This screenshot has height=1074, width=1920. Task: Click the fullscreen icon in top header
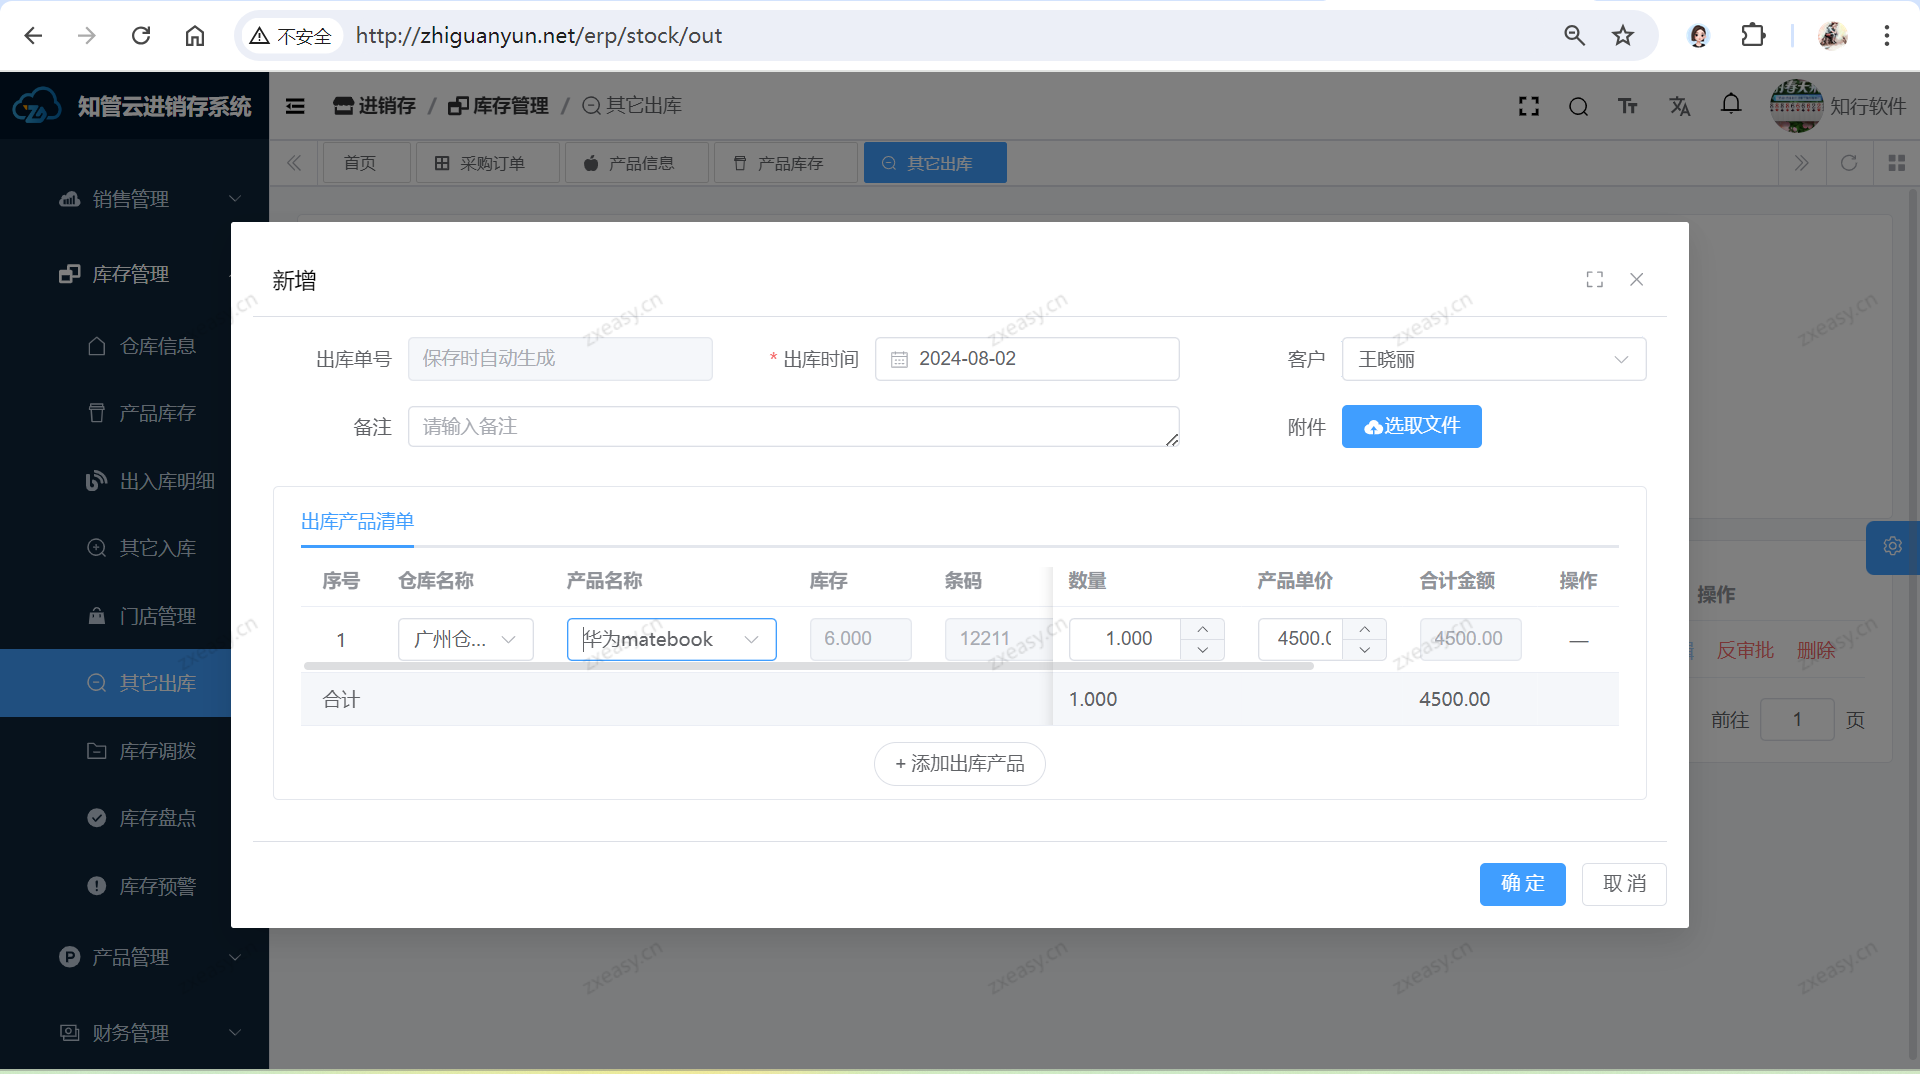(1528, 106)
